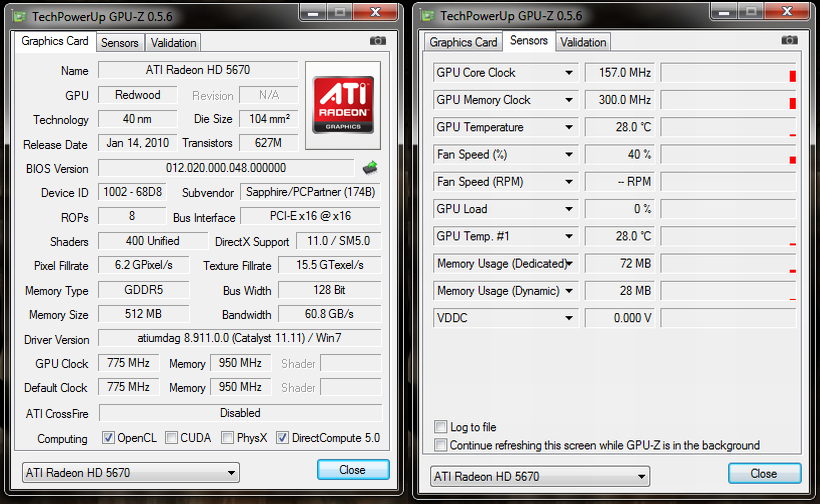Image resolution: width=820 pixels, height=504 pixels.
Task: Open the GPU Core Clock sensor dropdown
Action: click(568, 73)
